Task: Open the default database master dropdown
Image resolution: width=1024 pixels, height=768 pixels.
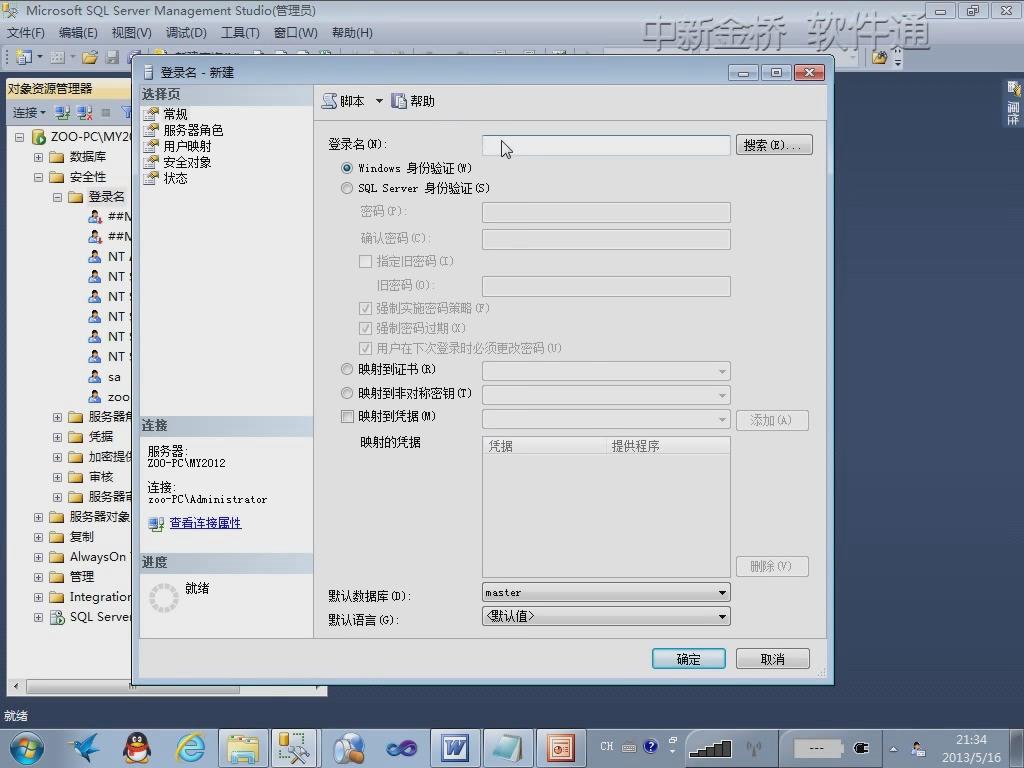Action: tap(606, 592)
